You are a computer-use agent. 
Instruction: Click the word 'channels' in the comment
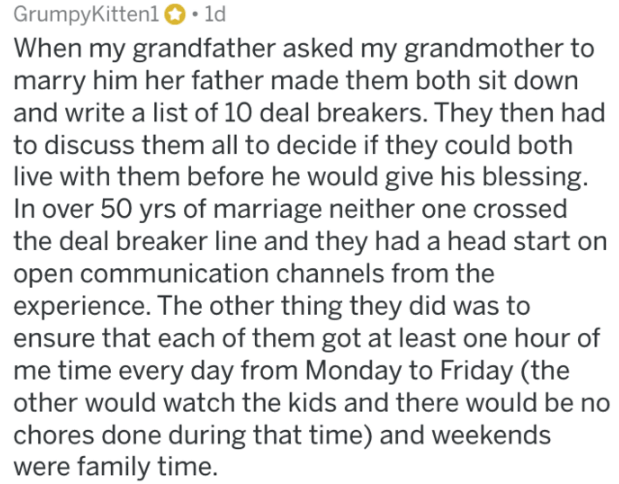click(330, 273)
